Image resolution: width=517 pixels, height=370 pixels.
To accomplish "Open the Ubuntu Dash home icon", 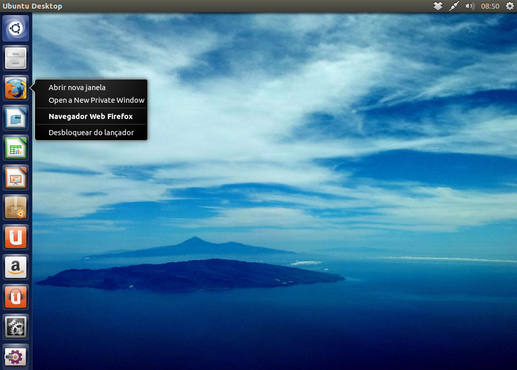I will [x=16, y=28].
